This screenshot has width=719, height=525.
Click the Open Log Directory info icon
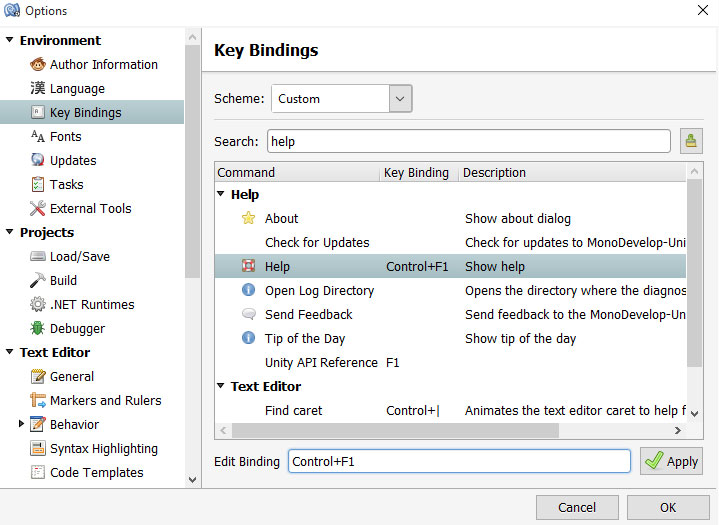249,290
